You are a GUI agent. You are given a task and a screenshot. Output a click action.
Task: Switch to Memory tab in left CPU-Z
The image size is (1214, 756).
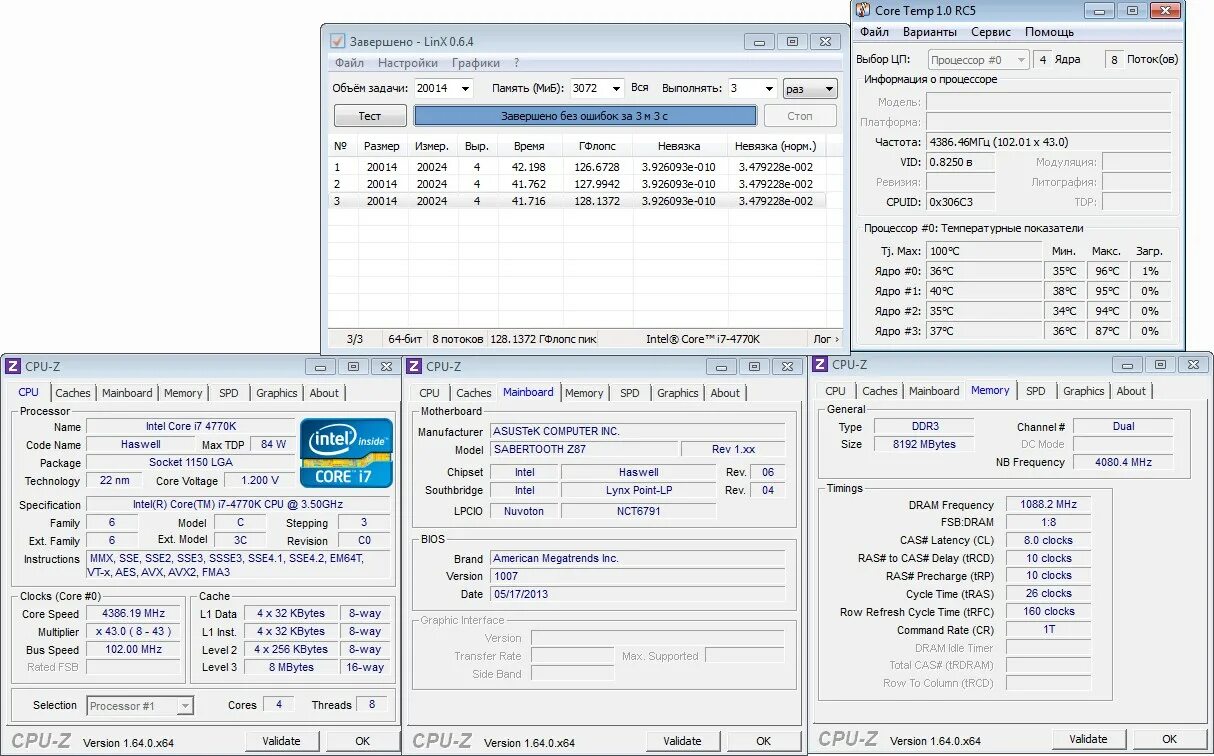tap(183, 393)
